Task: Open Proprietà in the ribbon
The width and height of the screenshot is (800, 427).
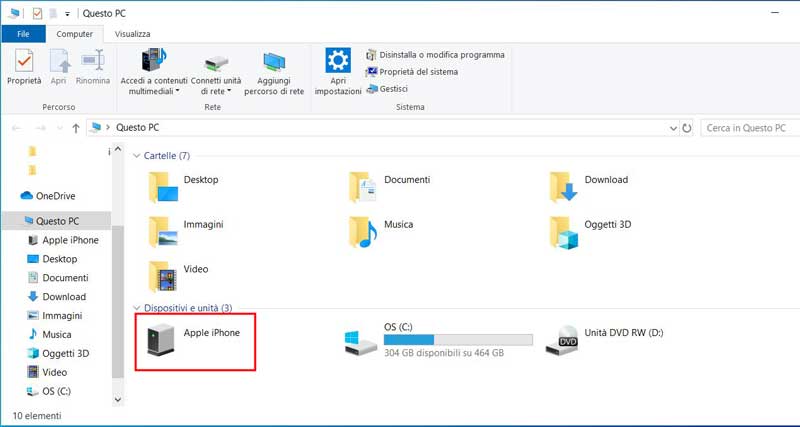Action: tap(24, 67)
